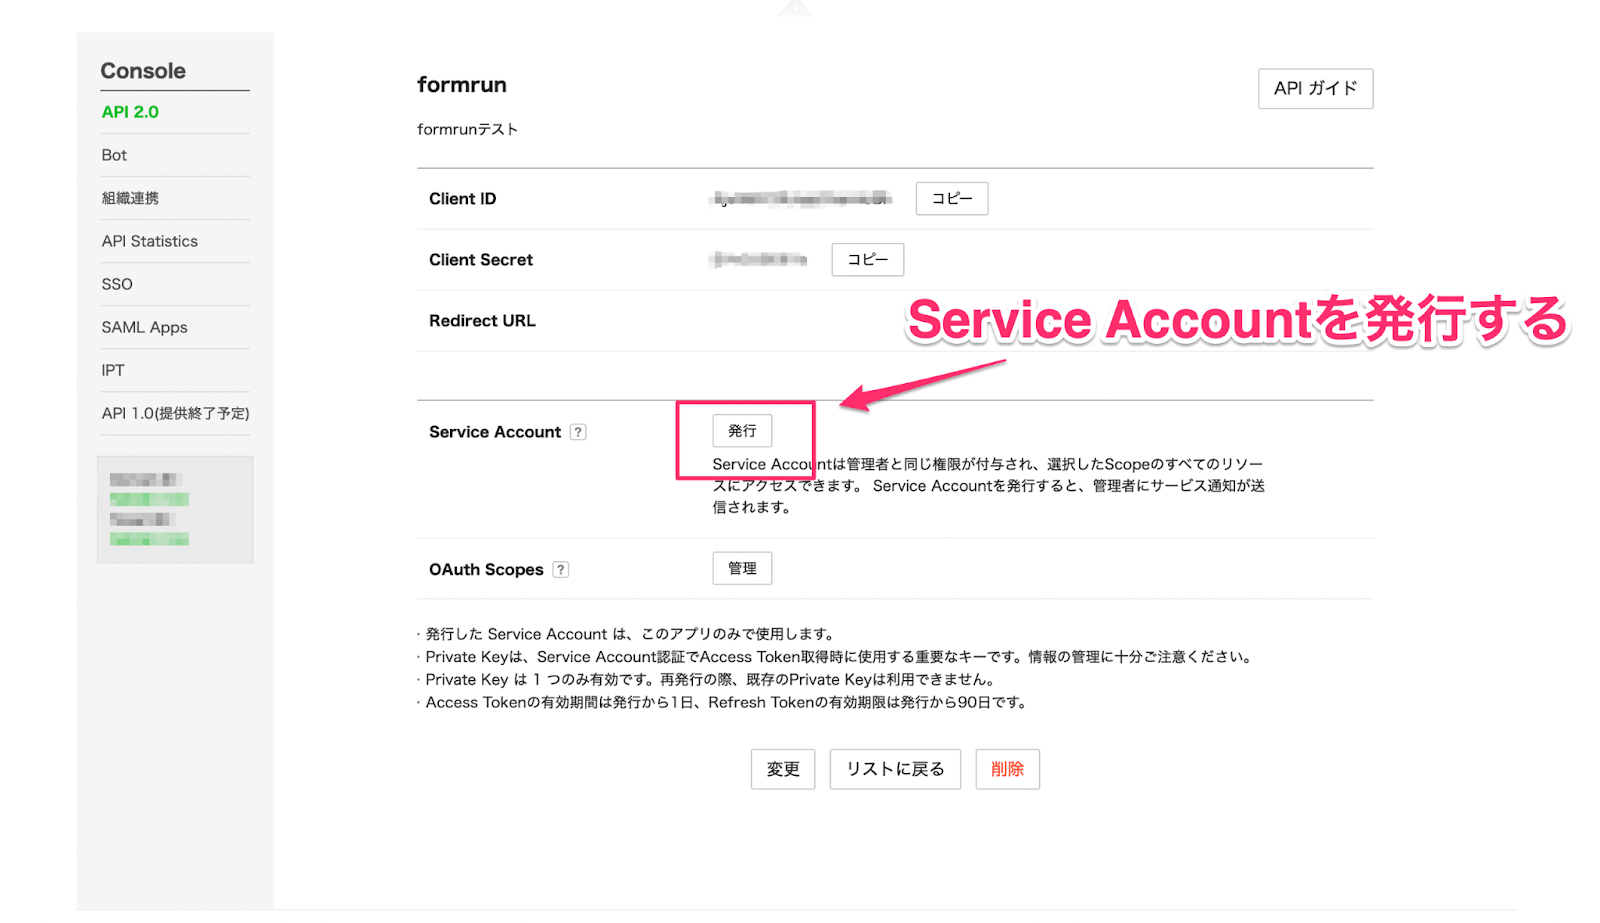The height and width of the screenshot is (923, 1600).
Task: Click the Redirect URL label
Action: point(482,321)
